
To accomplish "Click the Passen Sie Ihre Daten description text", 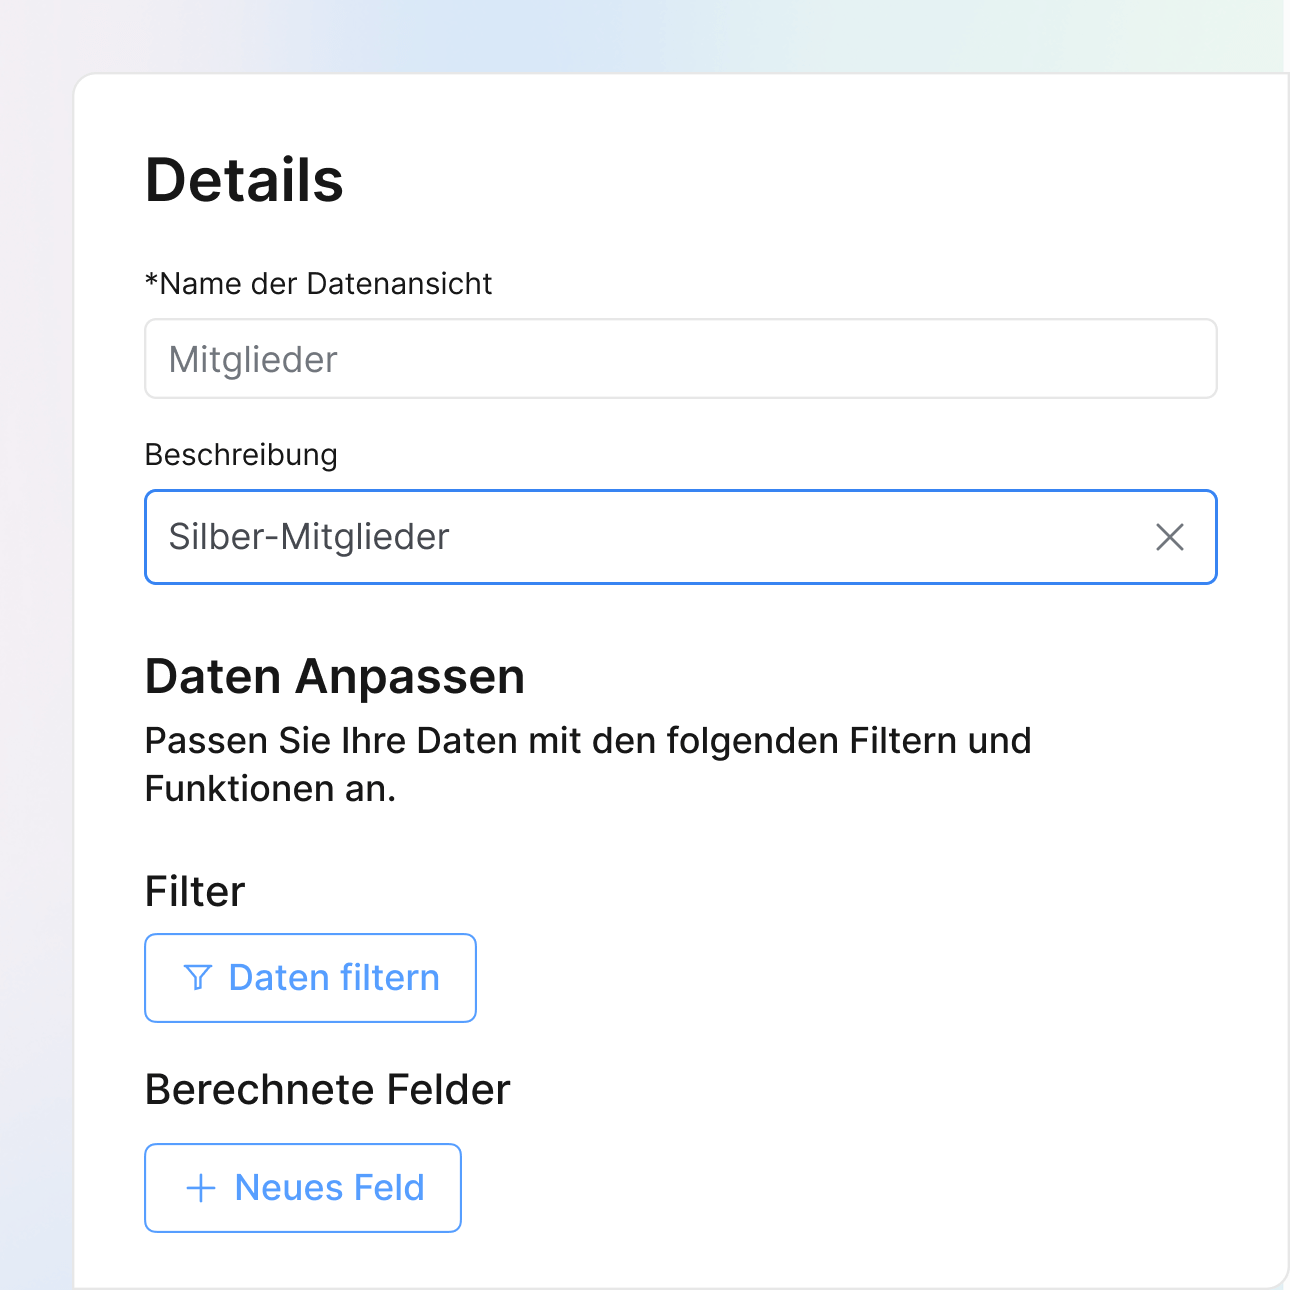I will coord(587,741).
